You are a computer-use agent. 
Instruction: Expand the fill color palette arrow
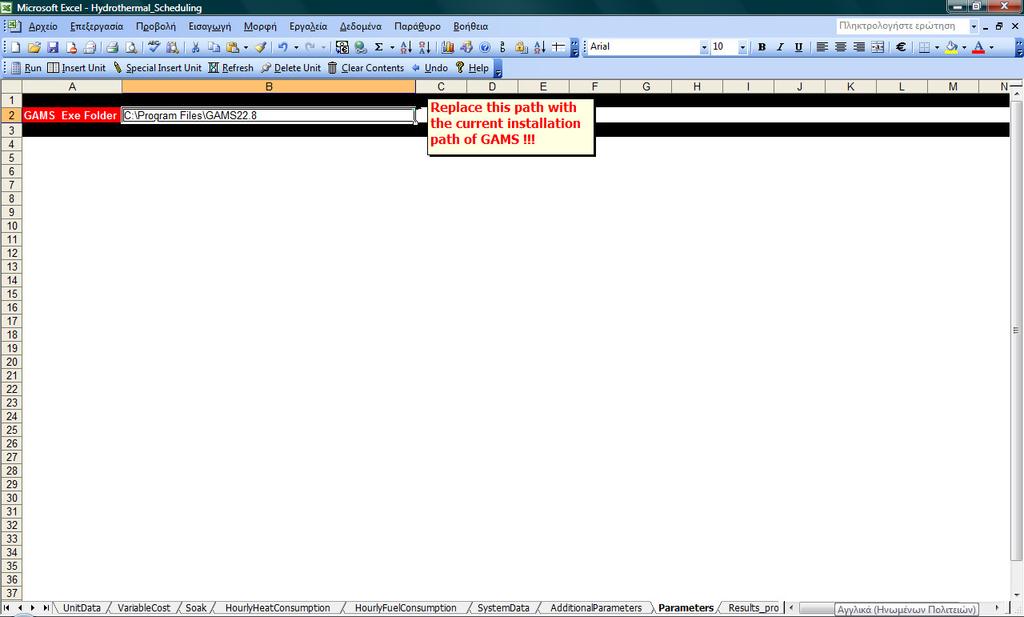pyautogui.click(x=965, y=47)
